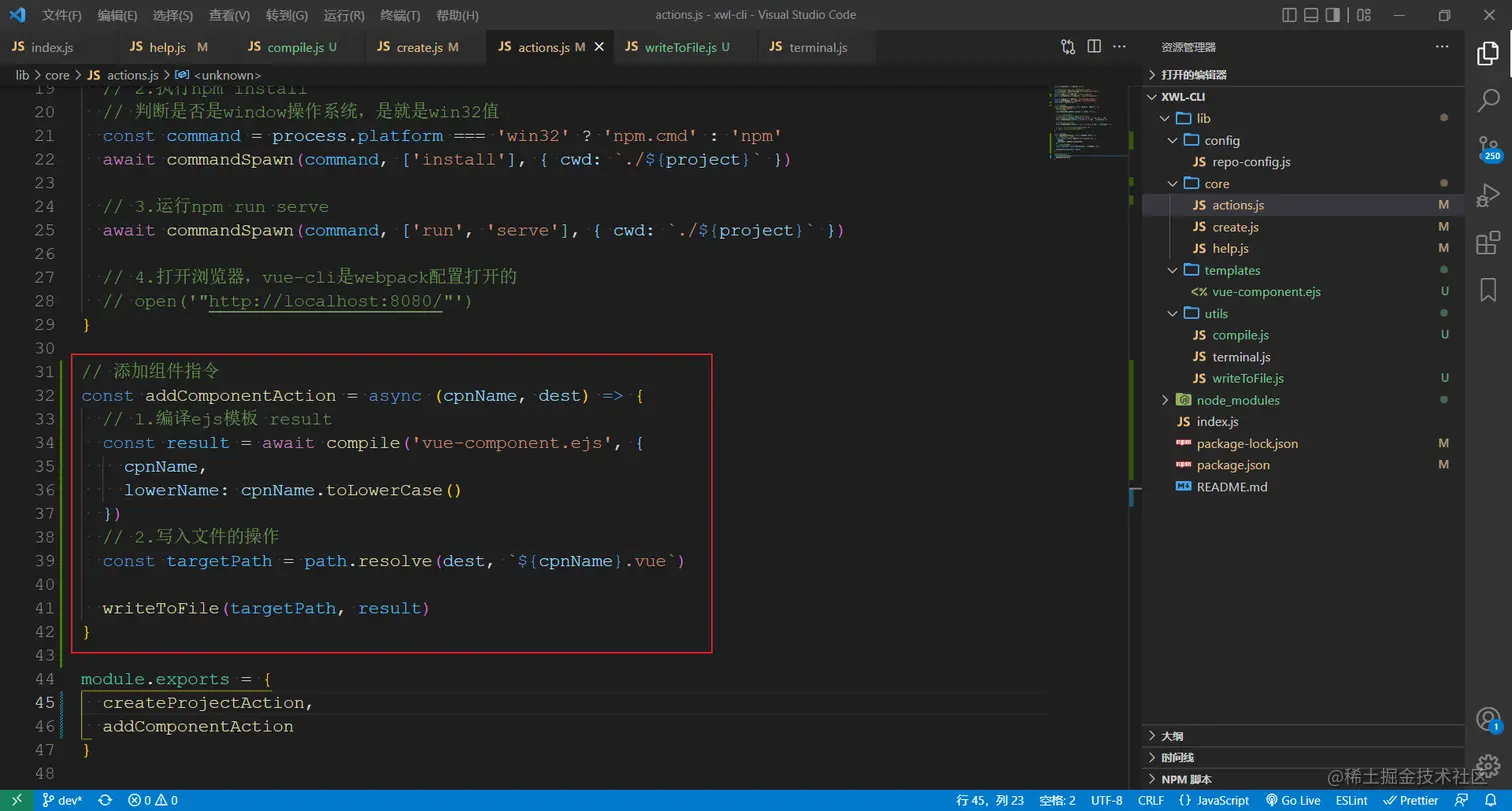Click the sync changes icon in status bar

(x=105, y=800)
